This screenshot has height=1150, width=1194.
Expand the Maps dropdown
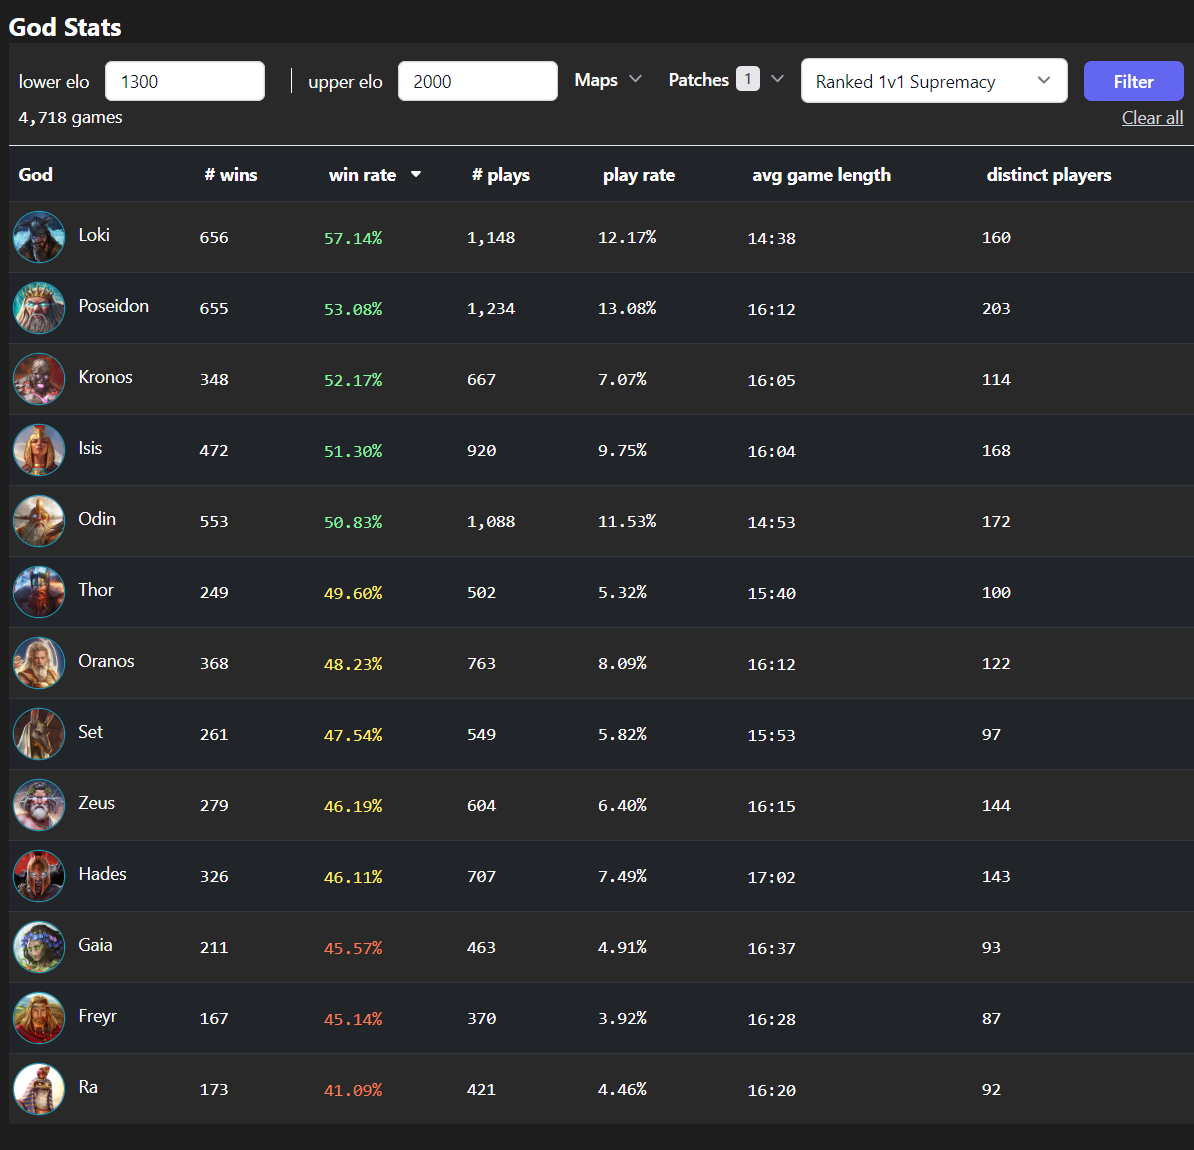(x=608, y=80)
